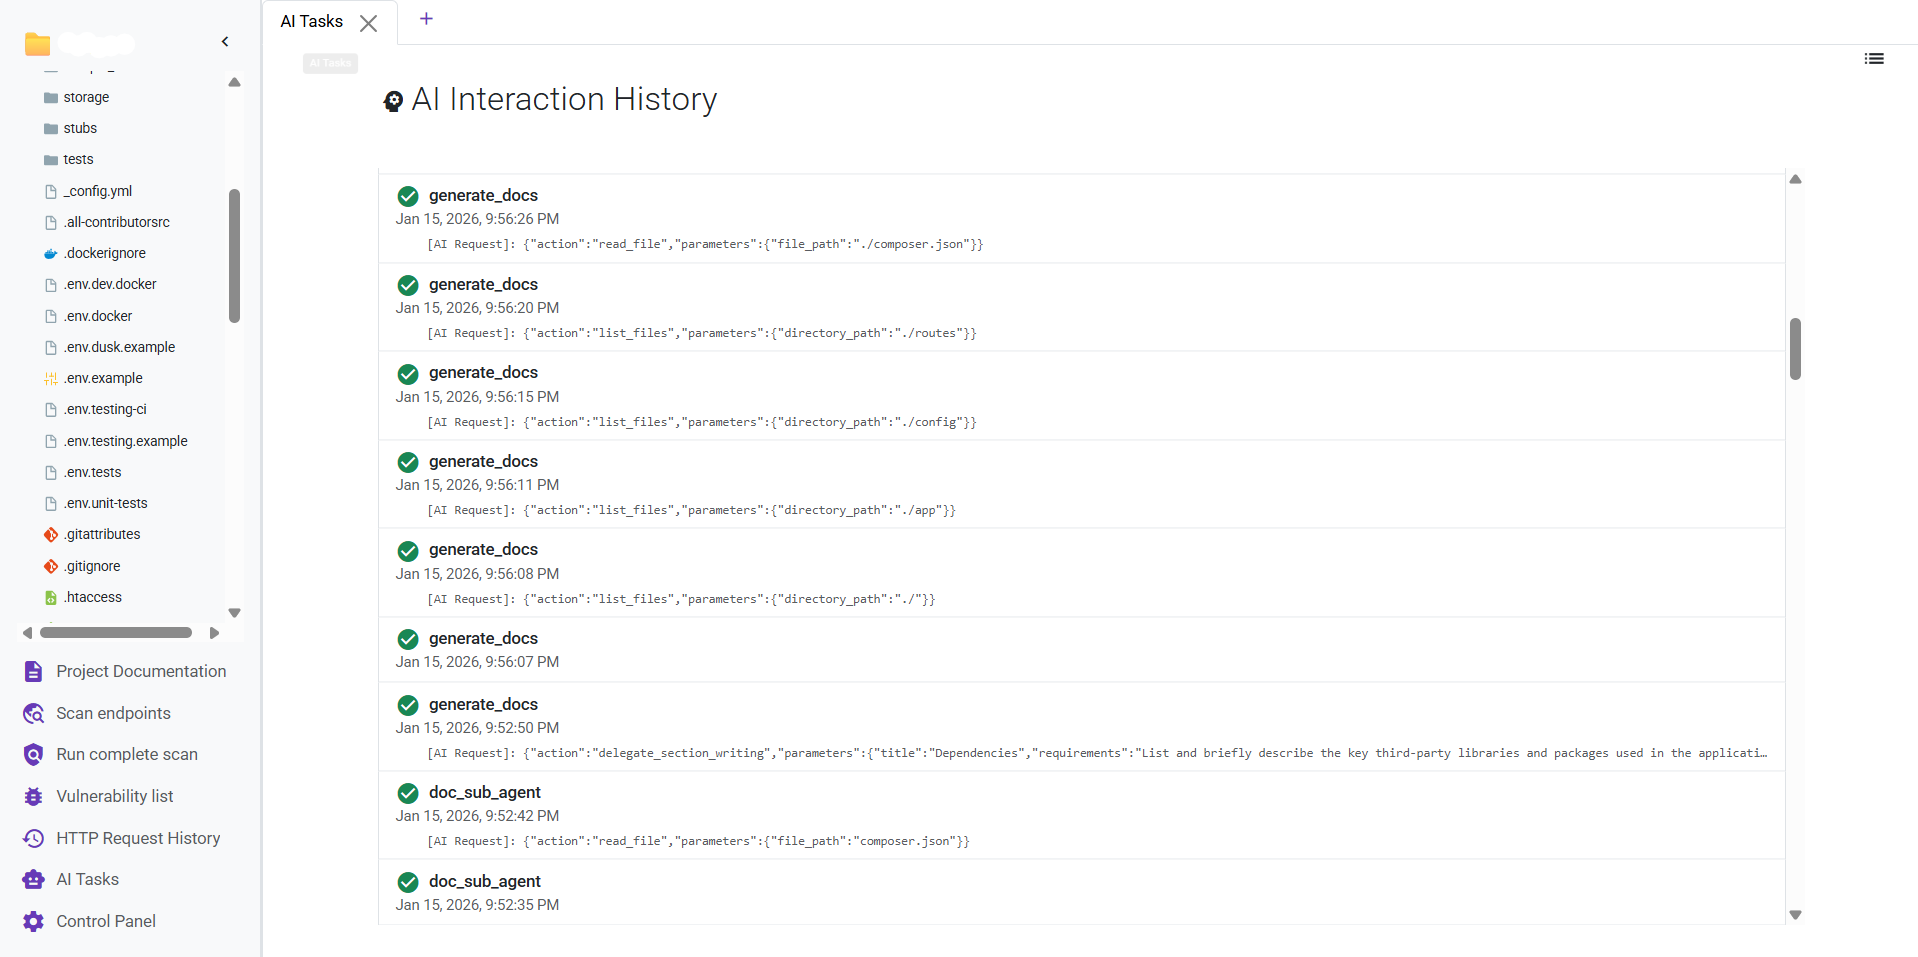Open a new tab with the plus button
This screenshot has height=957, width=1918.
coord(426,18)
